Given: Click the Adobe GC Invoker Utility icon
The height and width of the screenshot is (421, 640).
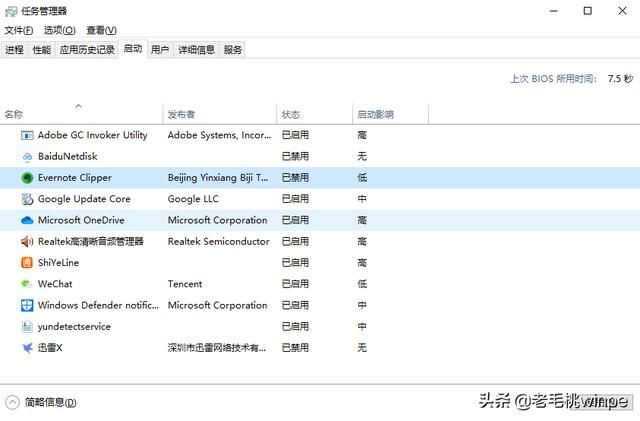Looking at the screenshot, I should click(x=27, y=135).
